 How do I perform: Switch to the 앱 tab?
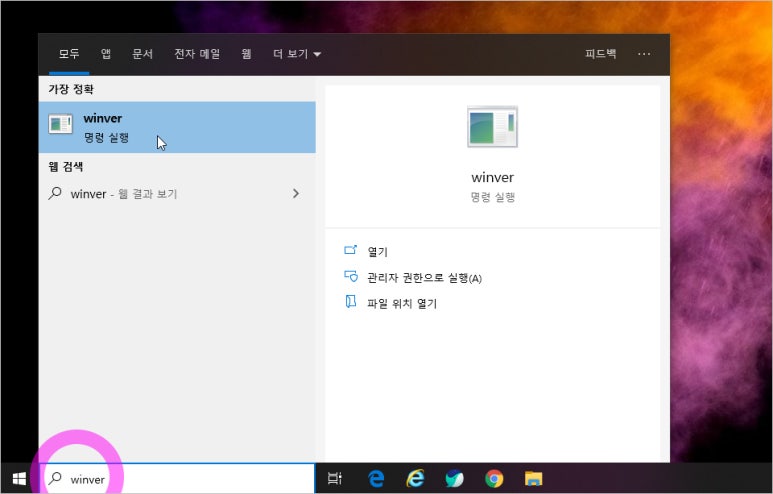click(106, 53)
